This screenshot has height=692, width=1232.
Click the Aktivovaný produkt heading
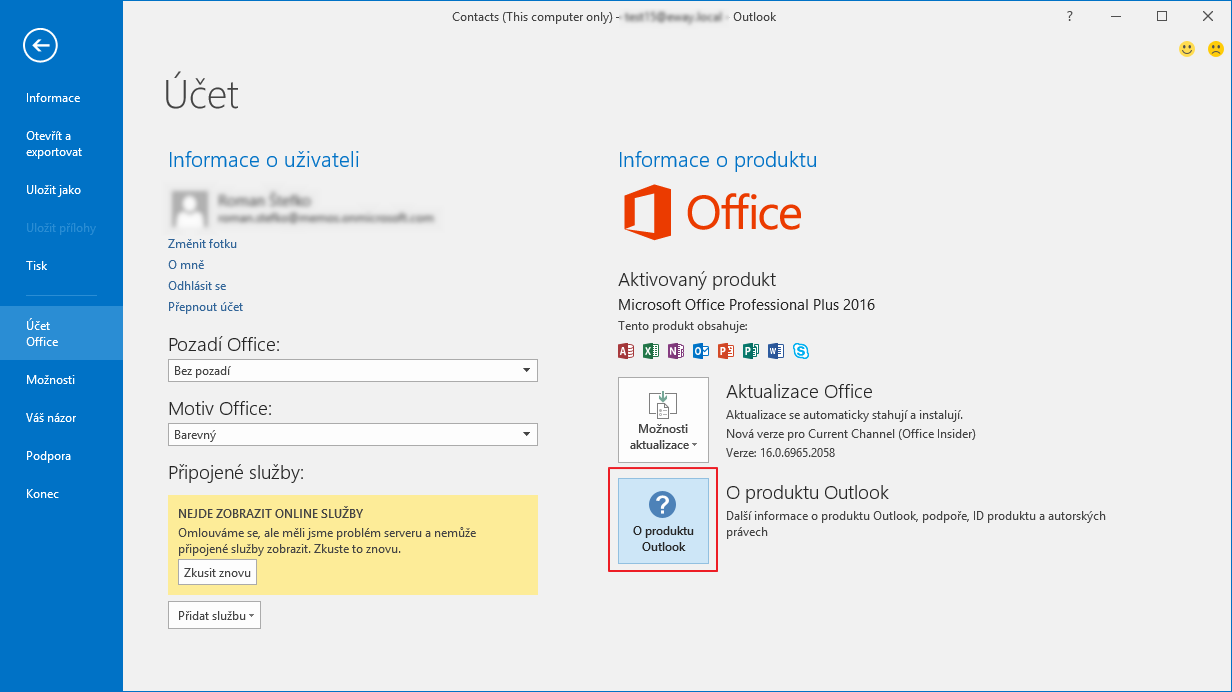[697, 280]
